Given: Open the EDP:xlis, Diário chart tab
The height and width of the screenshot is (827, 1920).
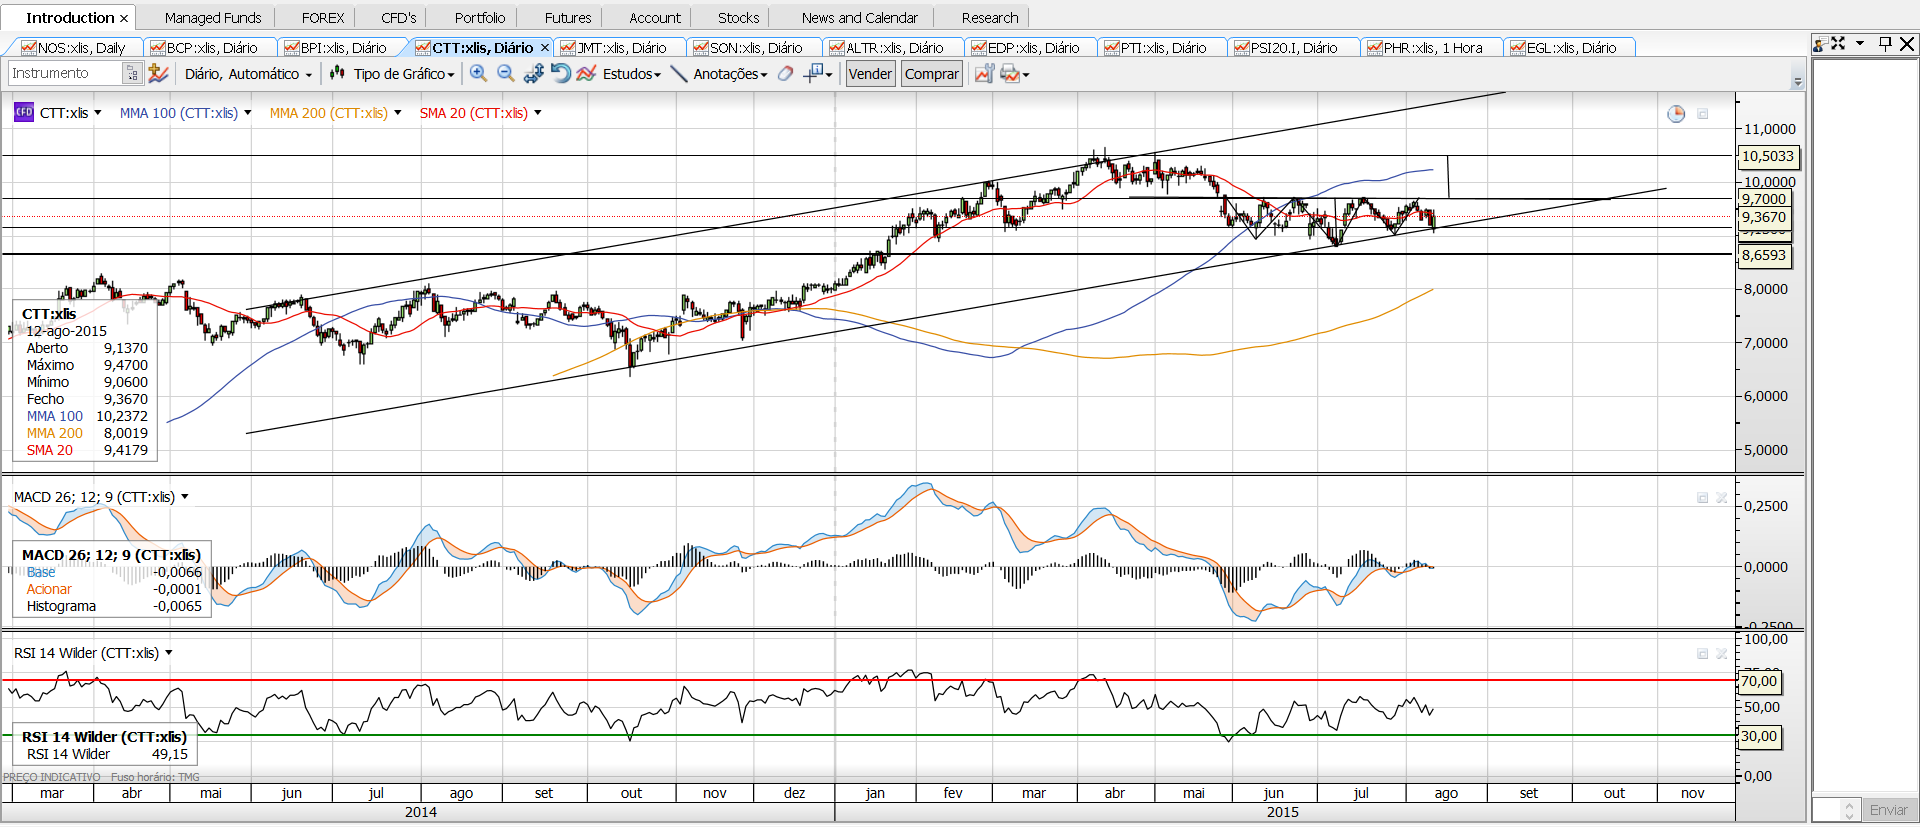Looking at the screenshot, I should click(x=1032, y=48).
